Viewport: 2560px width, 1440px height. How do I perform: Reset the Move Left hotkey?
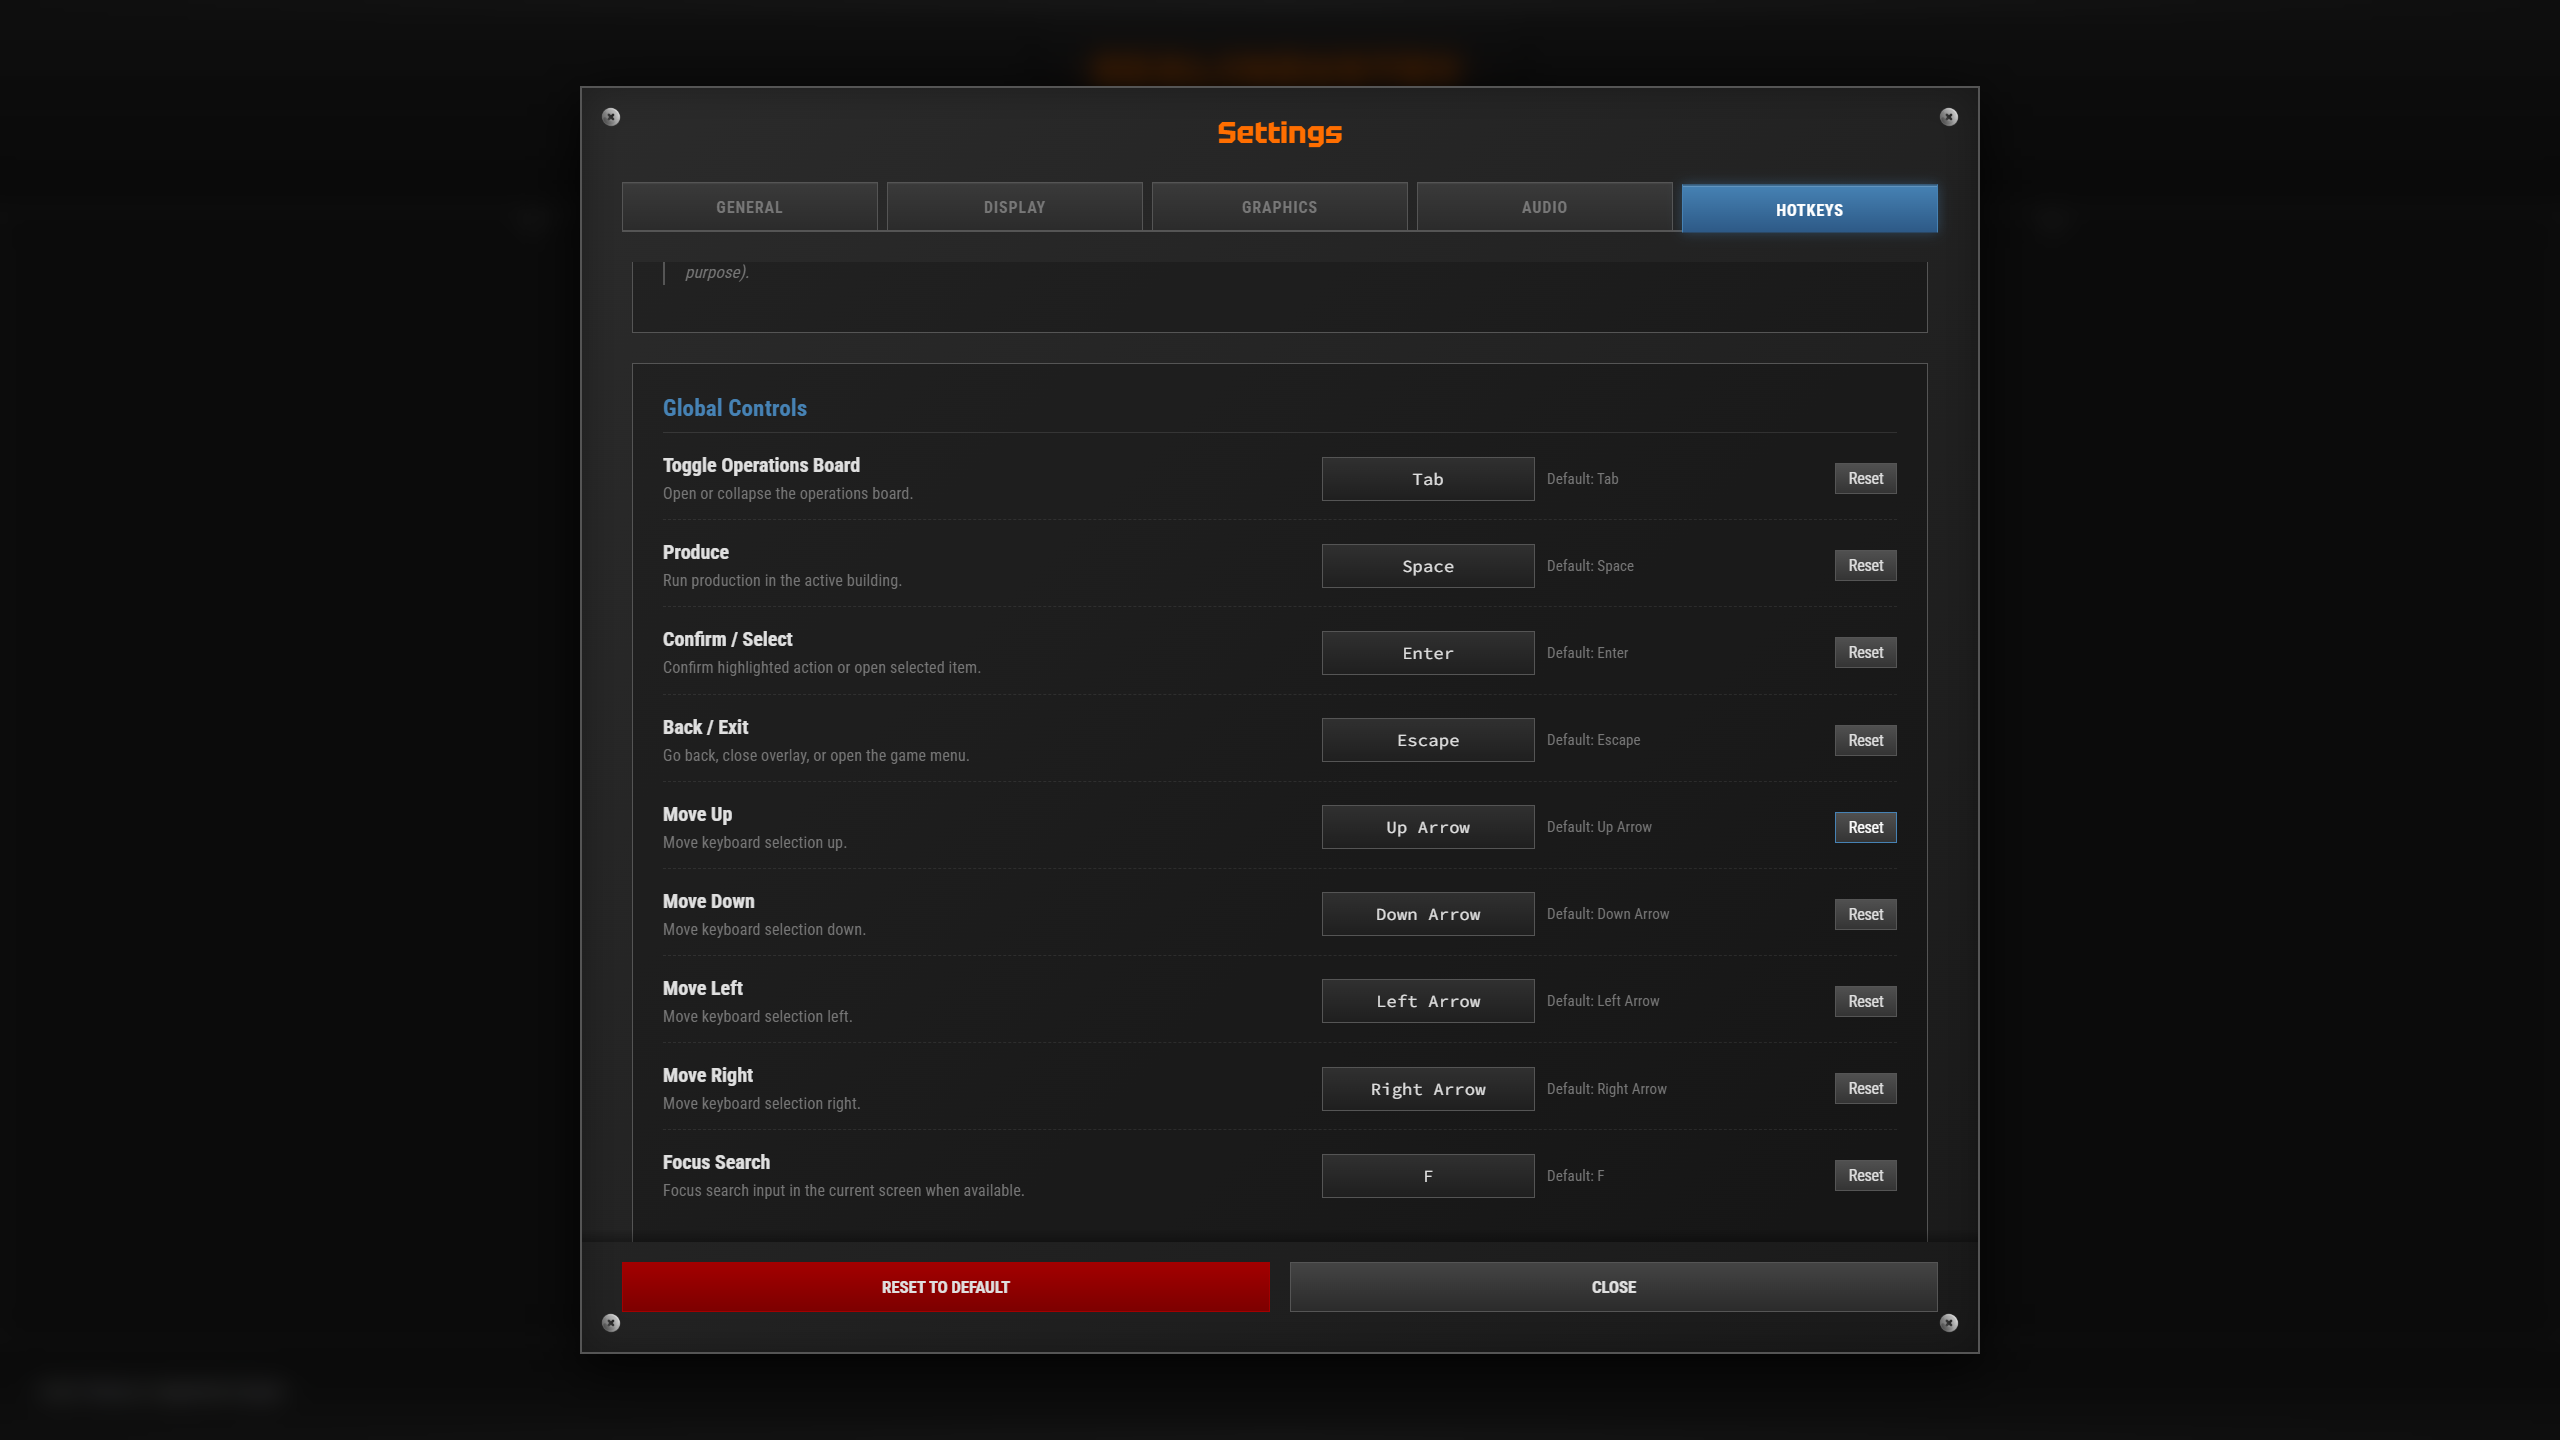1865,1001
